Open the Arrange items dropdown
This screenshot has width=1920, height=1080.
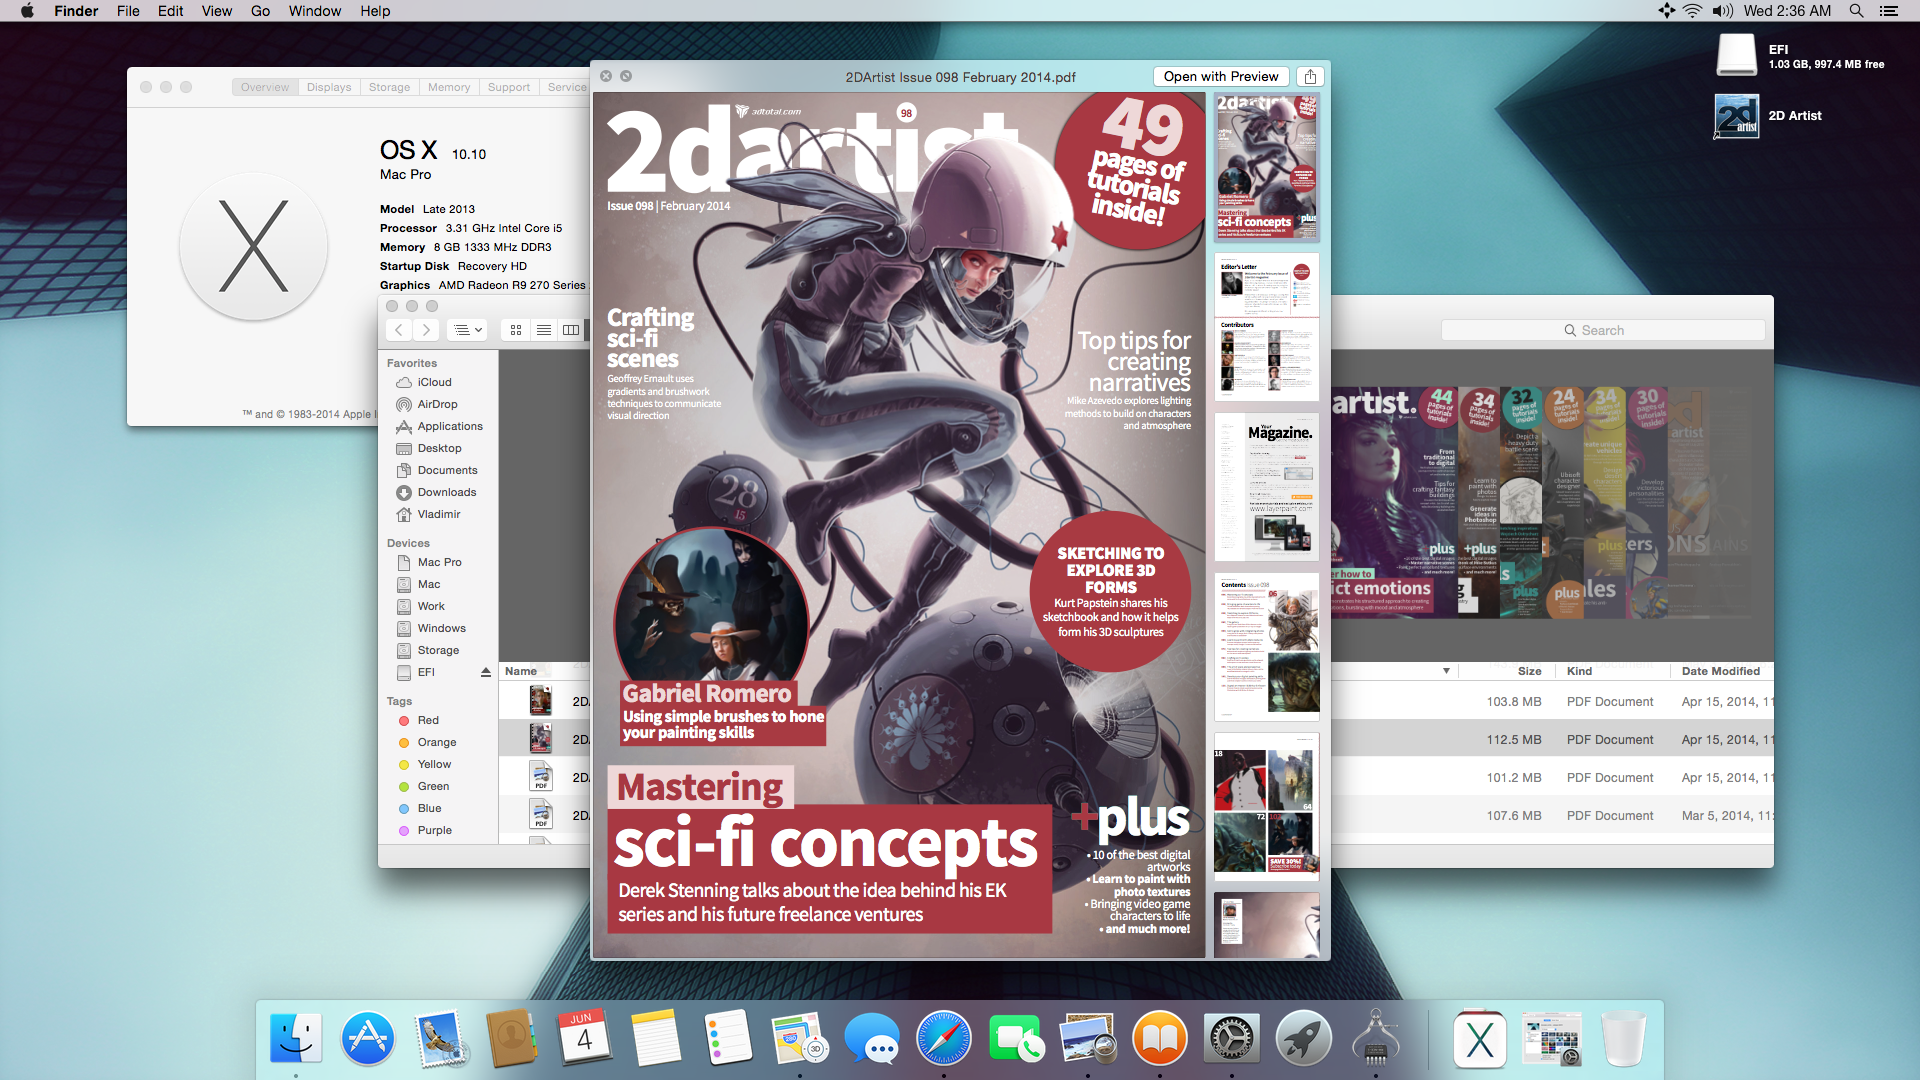click(466, 330)
